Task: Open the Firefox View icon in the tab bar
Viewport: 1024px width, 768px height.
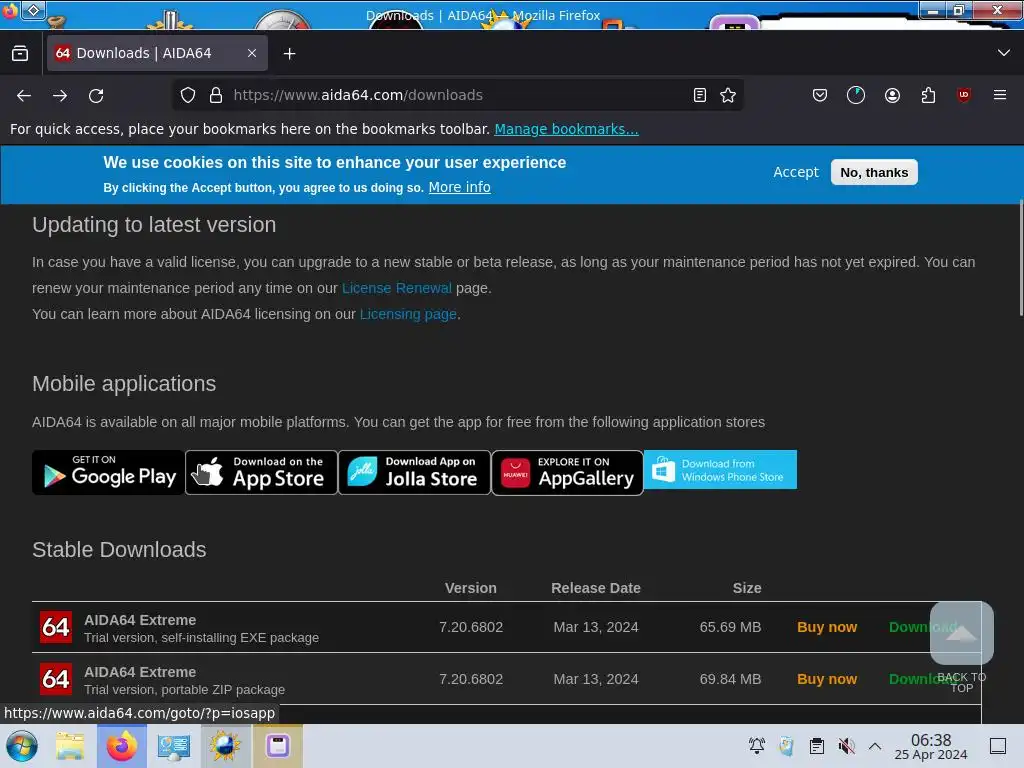Action: [x=20, y=54]
